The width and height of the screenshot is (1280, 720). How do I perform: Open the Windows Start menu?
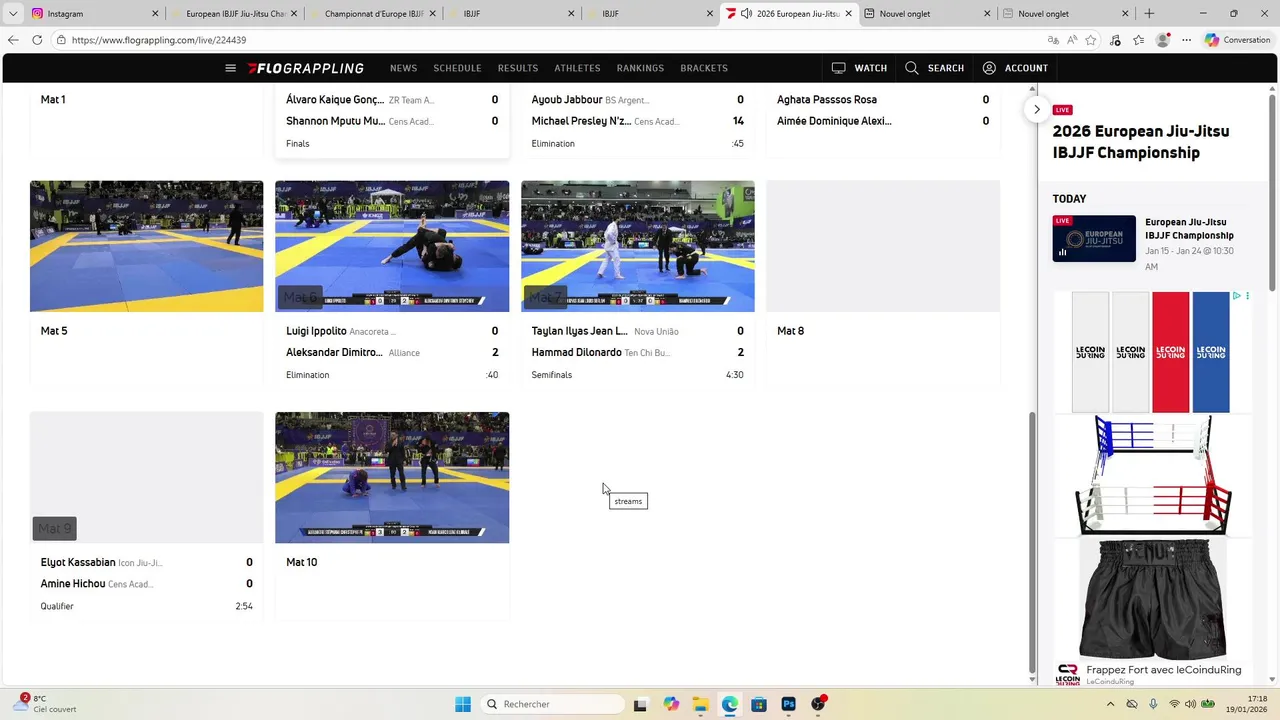pyautogui.click(x=463, y=704)
